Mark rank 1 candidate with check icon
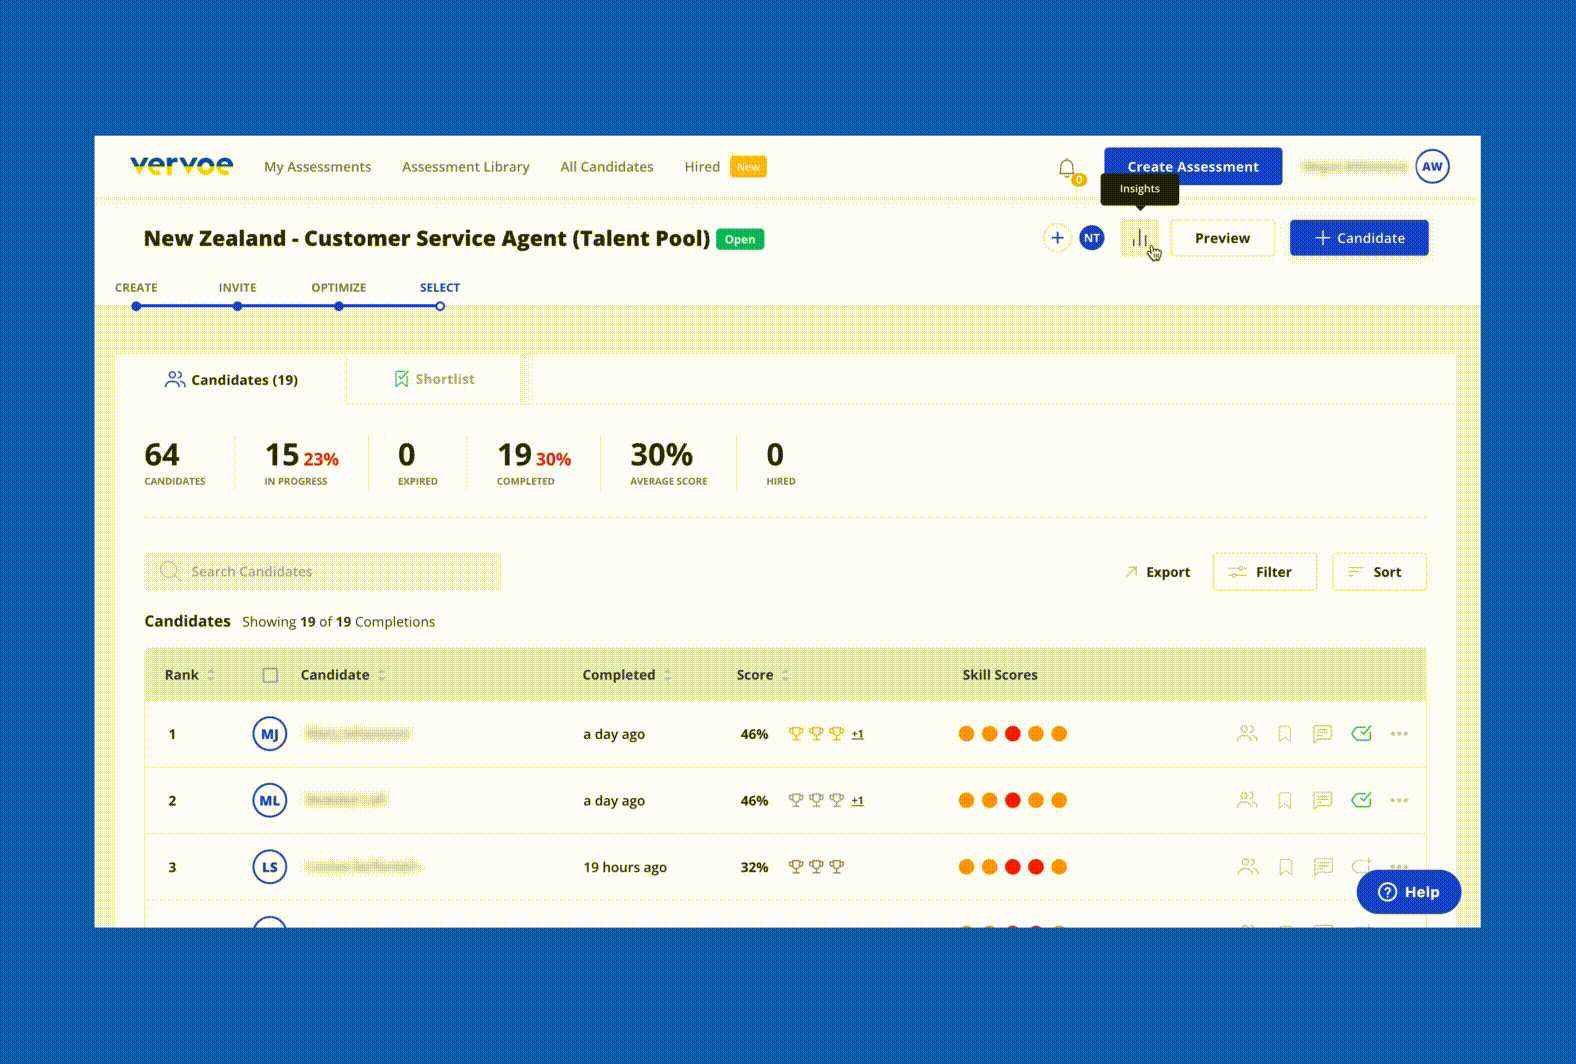 click(1361, 734)
